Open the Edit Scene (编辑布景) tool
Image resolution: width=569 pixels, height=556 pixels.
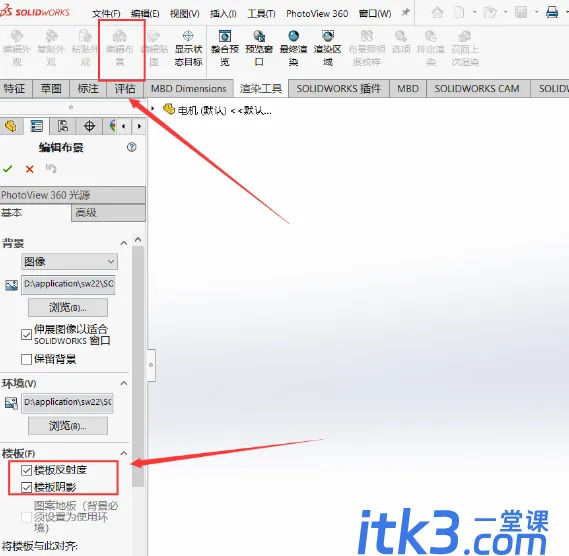120,48
